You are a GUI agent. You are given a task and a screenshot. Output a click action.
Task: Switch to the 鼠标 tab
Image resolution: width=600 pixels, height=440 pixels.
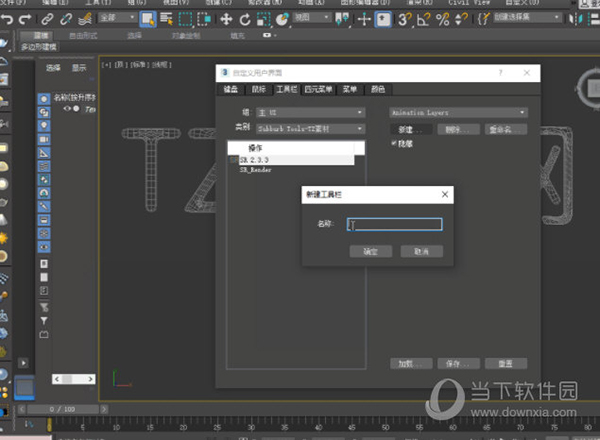[x=259, y=89]
